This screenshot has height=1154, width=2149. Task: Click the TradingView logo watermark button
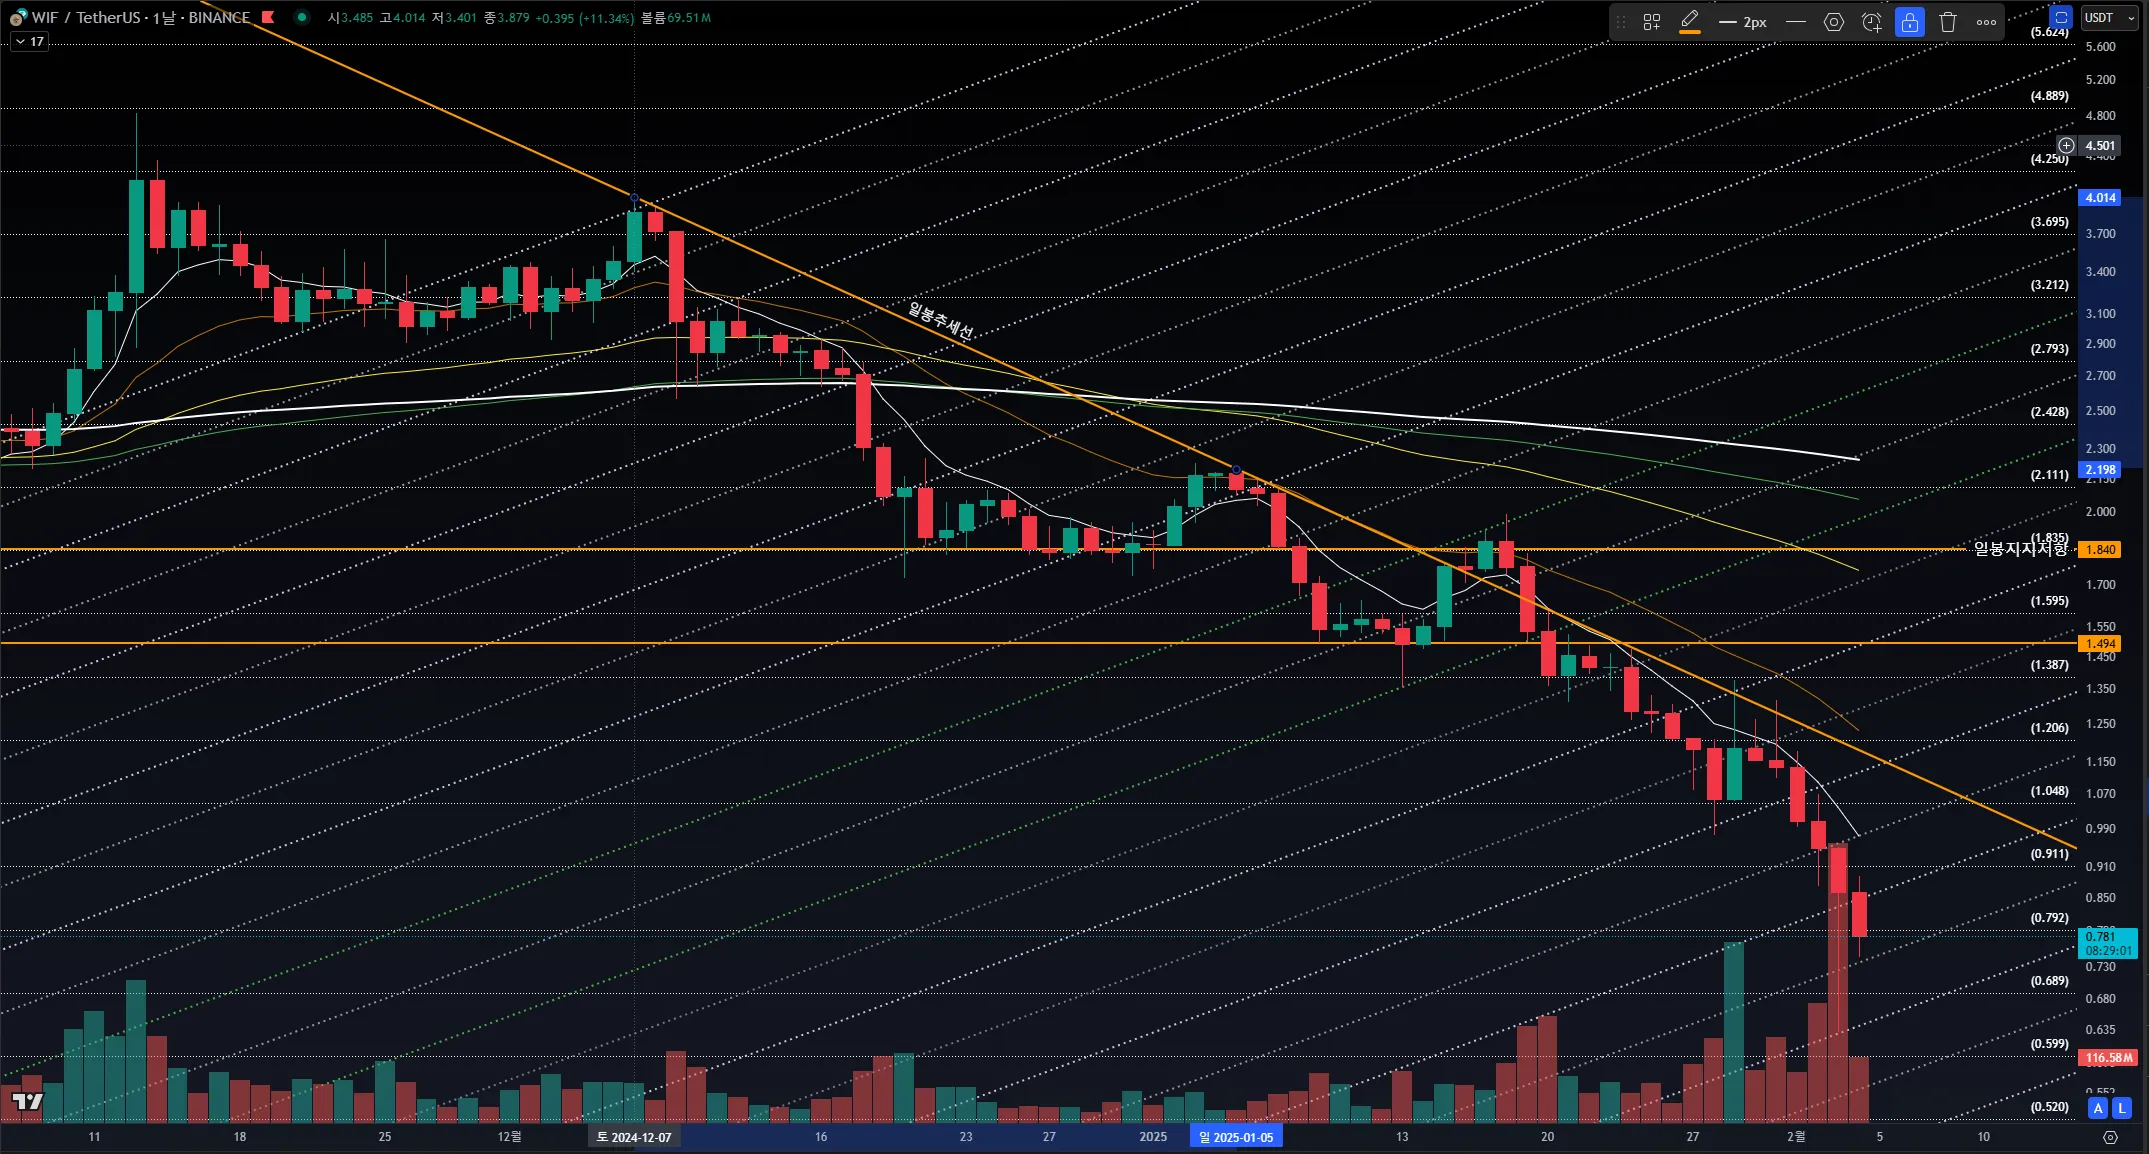coord(28,1101)
